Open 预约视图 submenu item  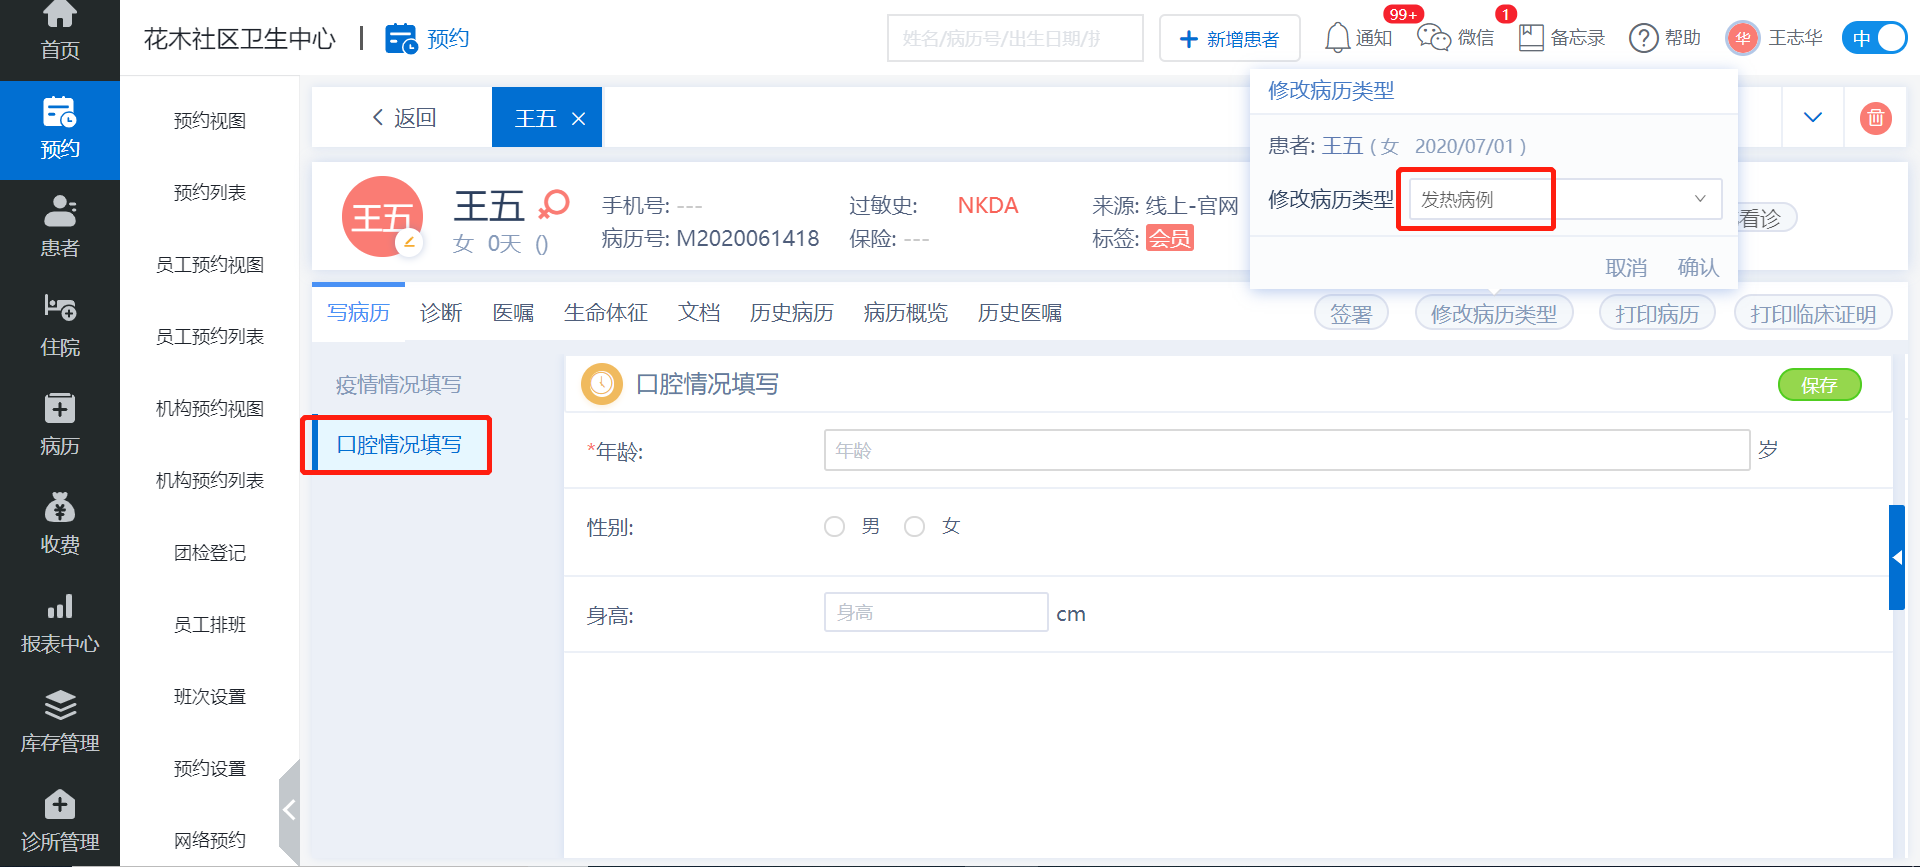pyautogui.click(x=210, y=121)
